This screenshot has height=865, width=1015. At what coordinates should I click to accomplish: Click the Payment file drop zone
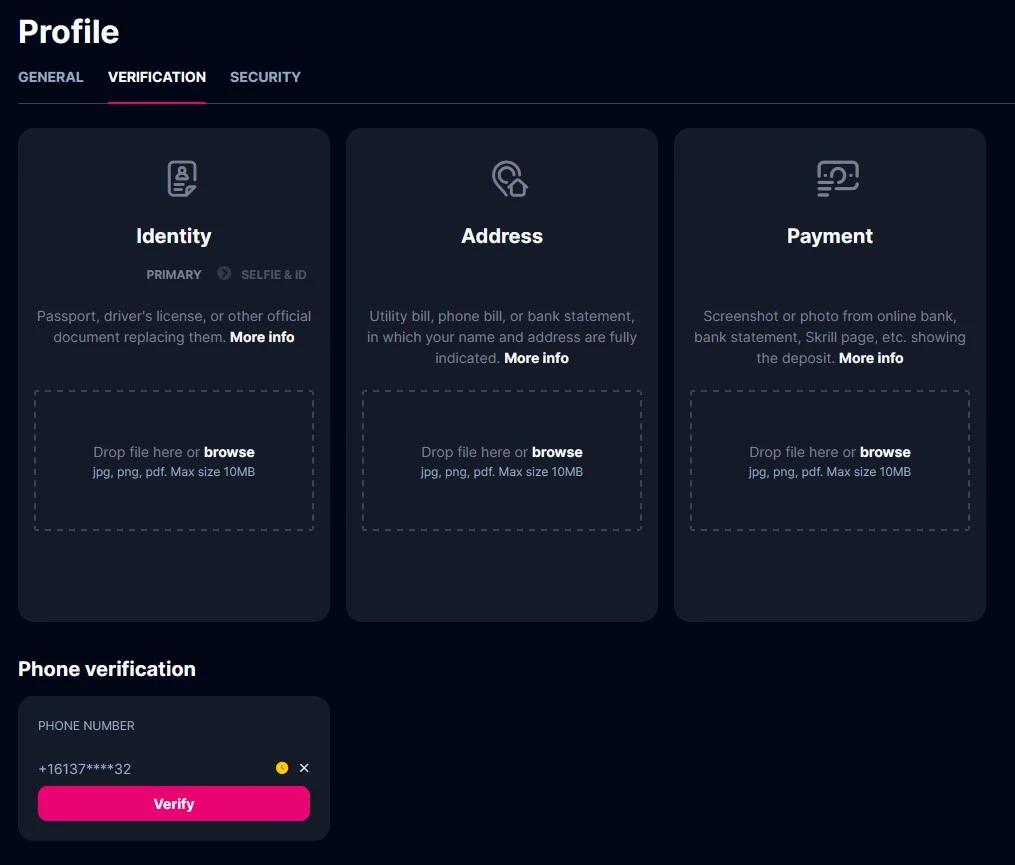coord(830,460)
